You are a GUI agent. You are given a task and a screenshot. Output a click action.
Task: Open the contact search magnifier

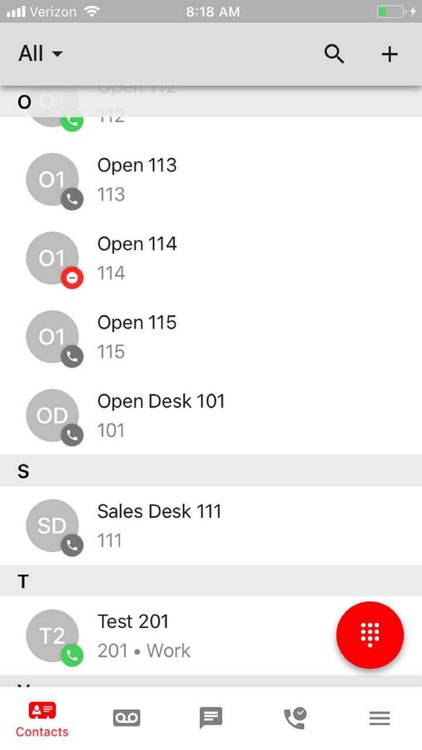pos(334,54)
